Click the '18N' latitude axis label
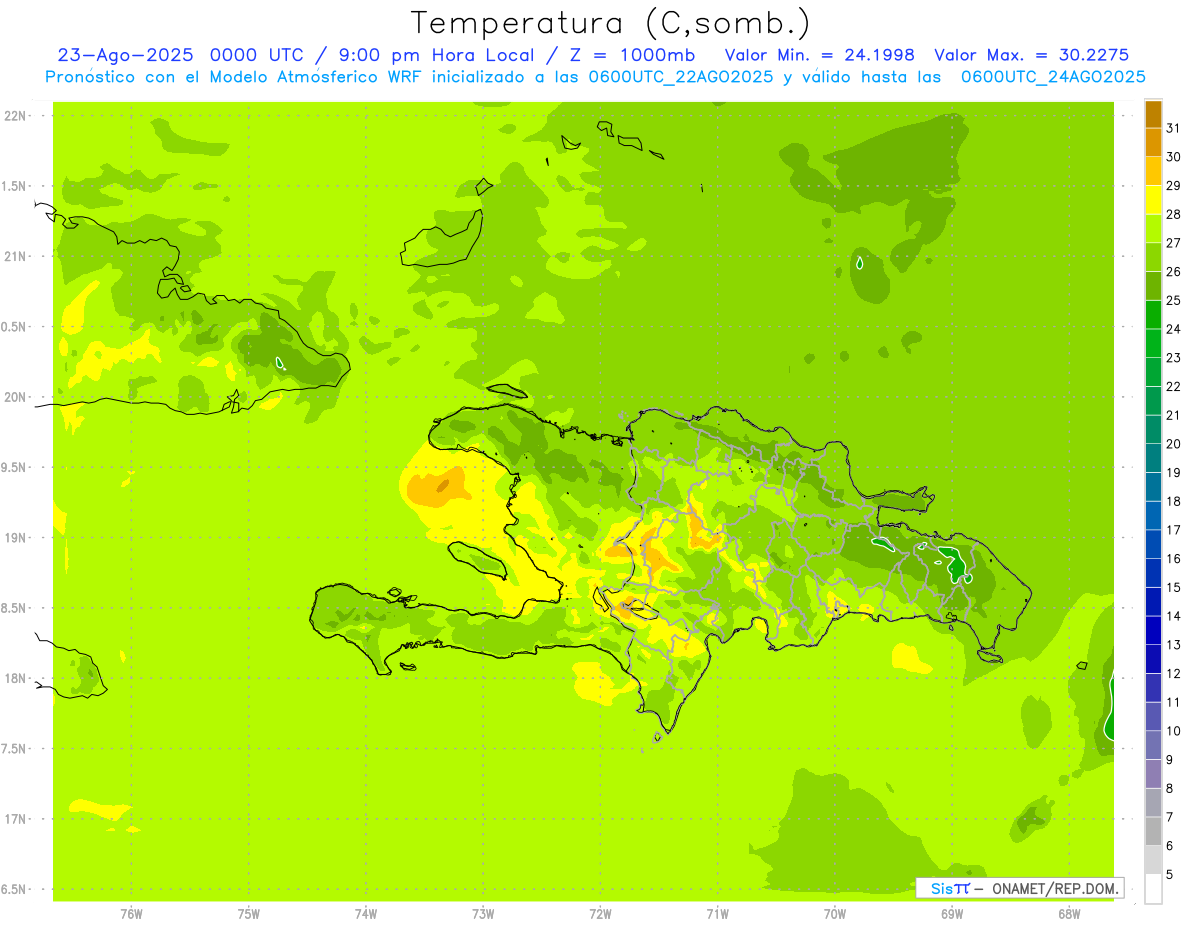This screenshot has width=1200, height=927. (17, 679)
